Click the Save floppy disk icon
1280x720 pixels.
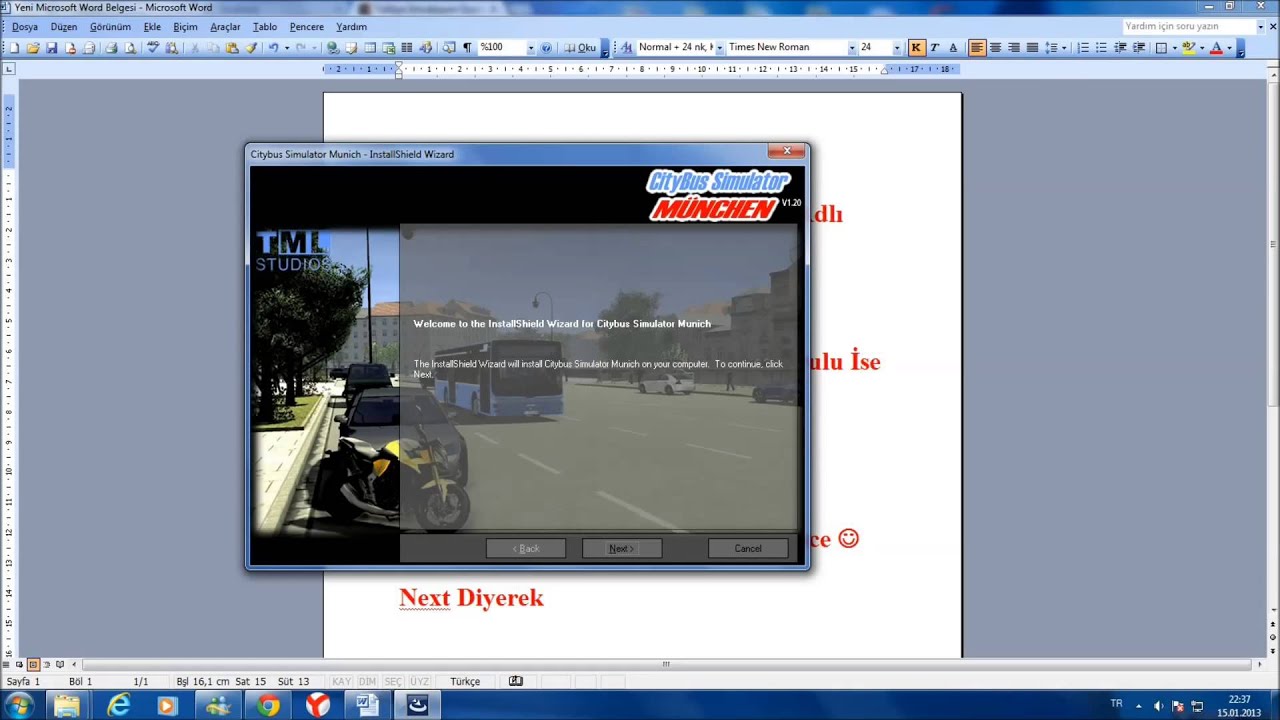click(52, 47)
